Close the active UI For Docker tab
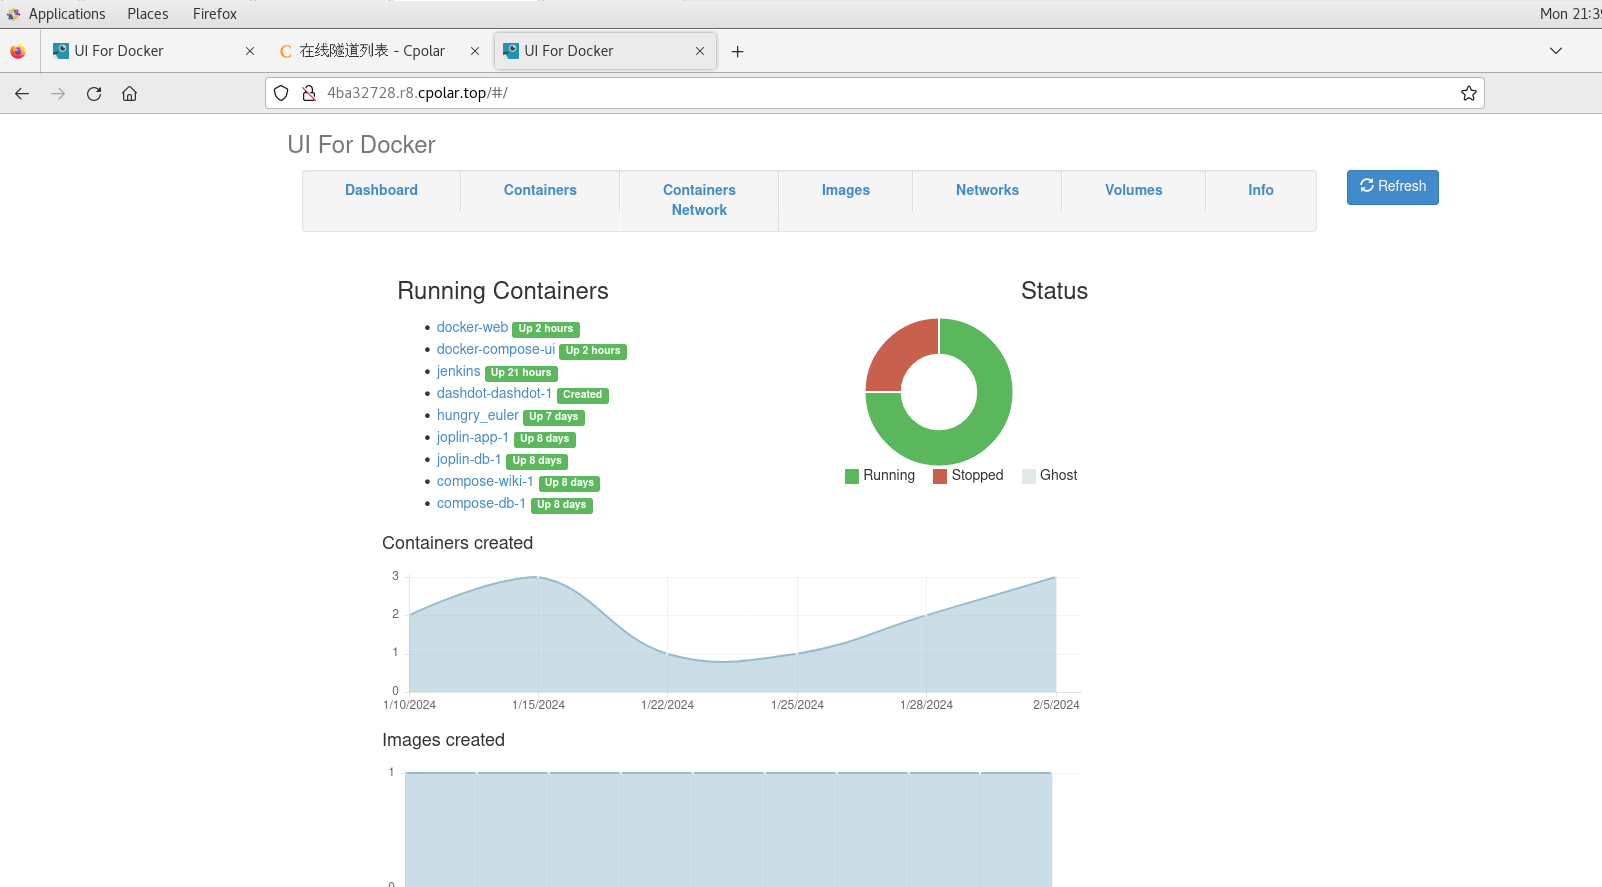This screenshot has width=1602, height=887. (x=700, y=51)
